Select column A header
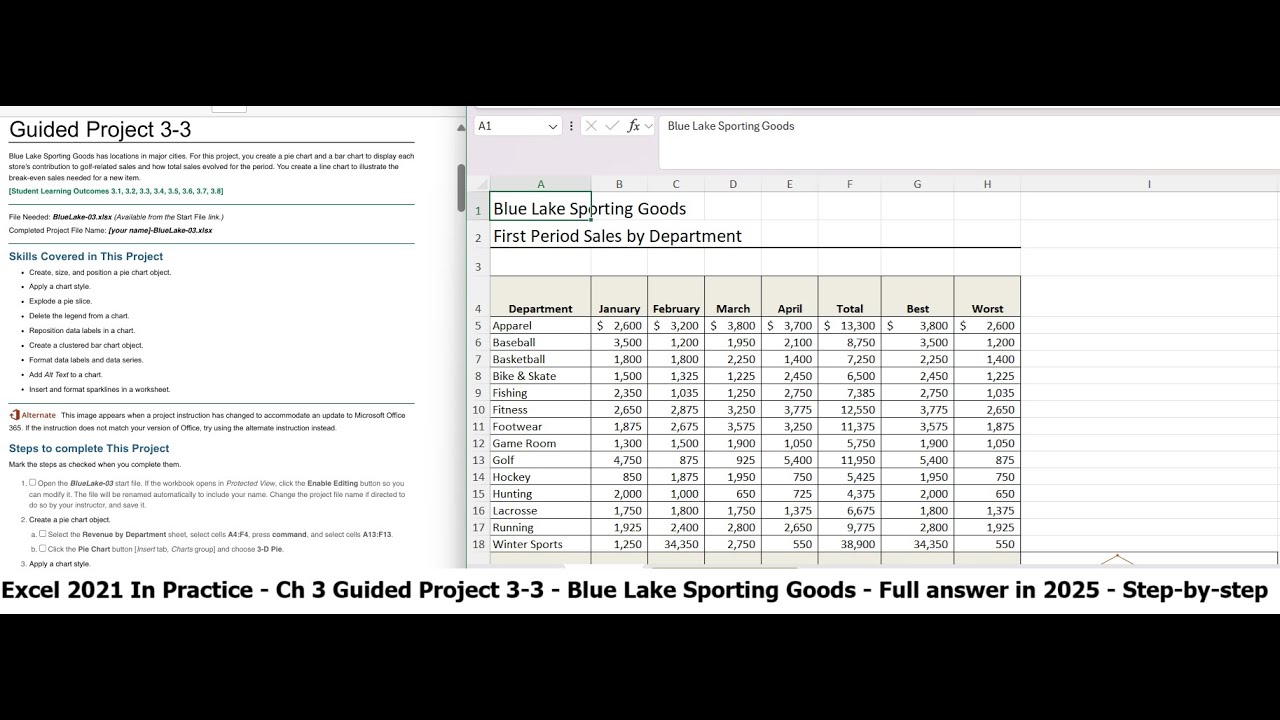1280x720 pixels. [541, 184]
